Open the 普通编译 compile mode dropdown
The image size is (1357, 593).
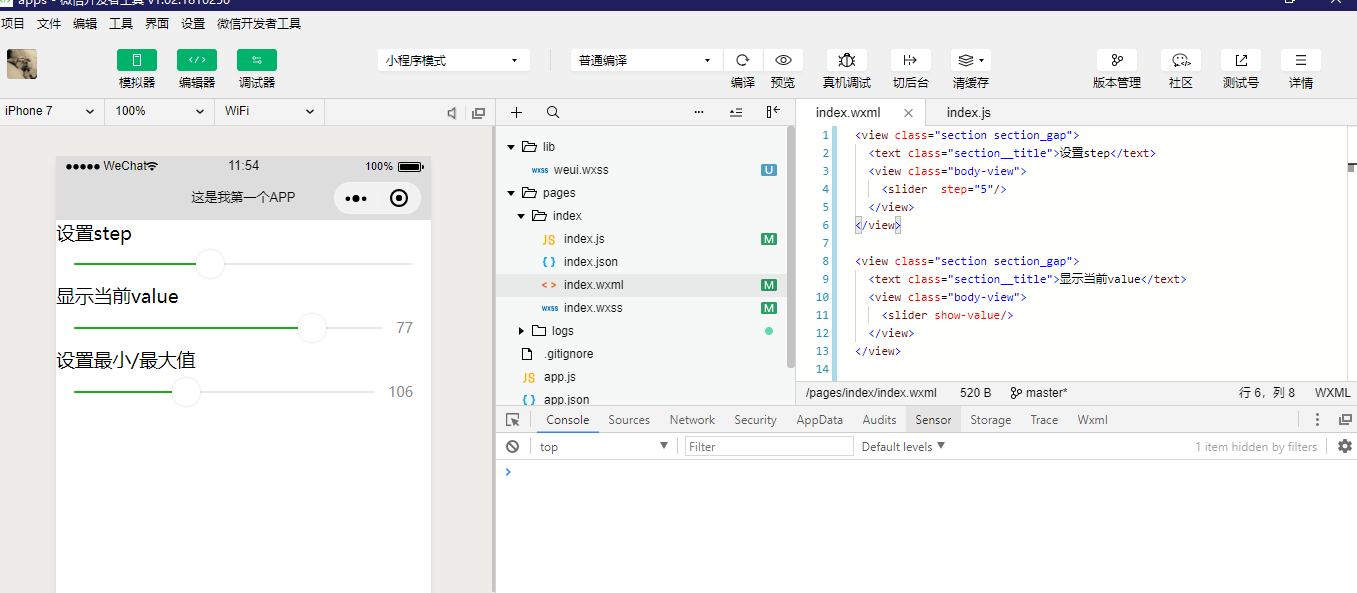coord(645,61)
